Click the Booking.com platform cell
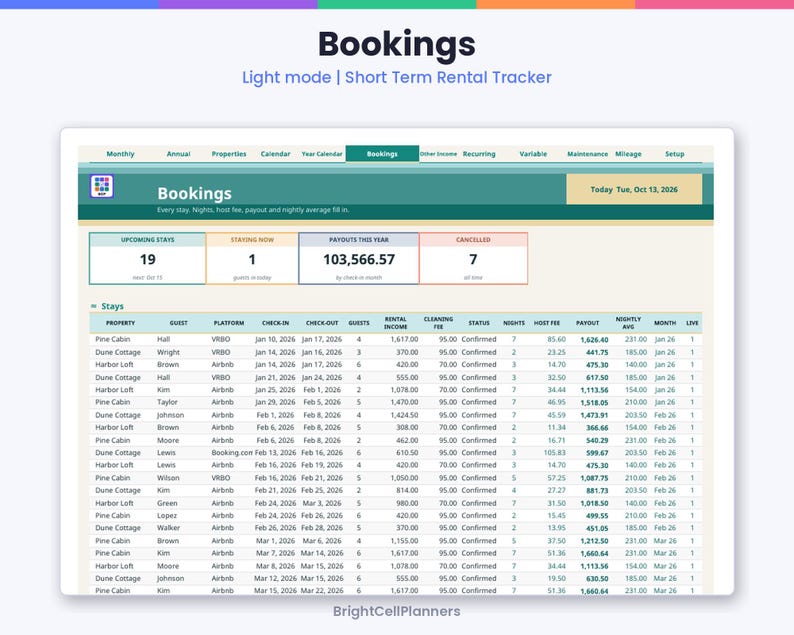Image resolution: width=794 pixels, height=635 pixels. [x=232, y=453]
